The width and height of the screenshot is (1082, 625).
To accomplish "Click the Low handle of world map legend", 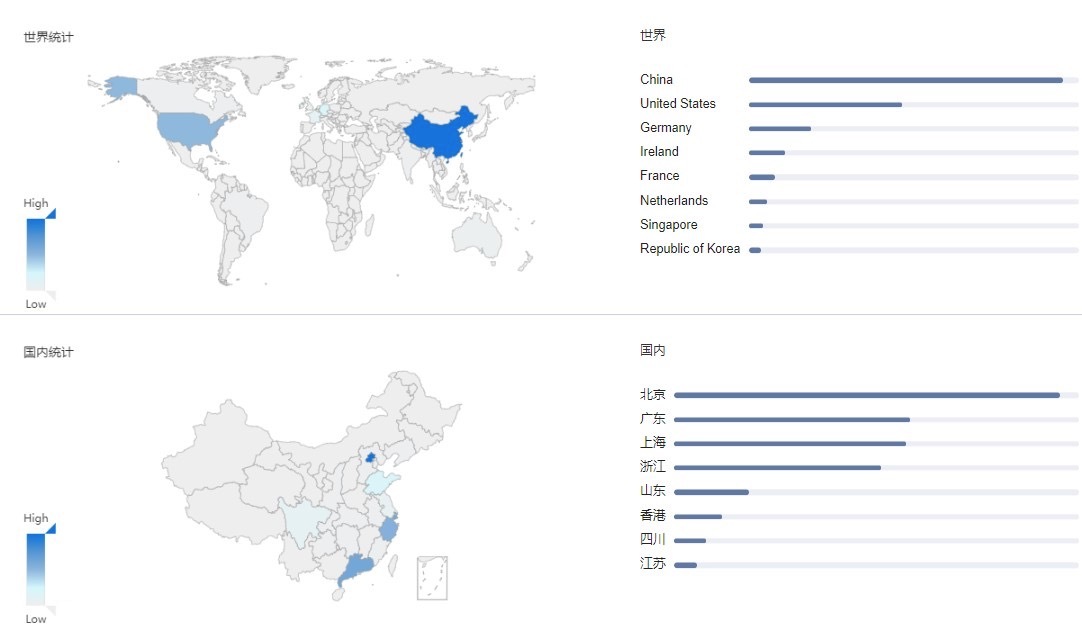I will click(50, 295).
